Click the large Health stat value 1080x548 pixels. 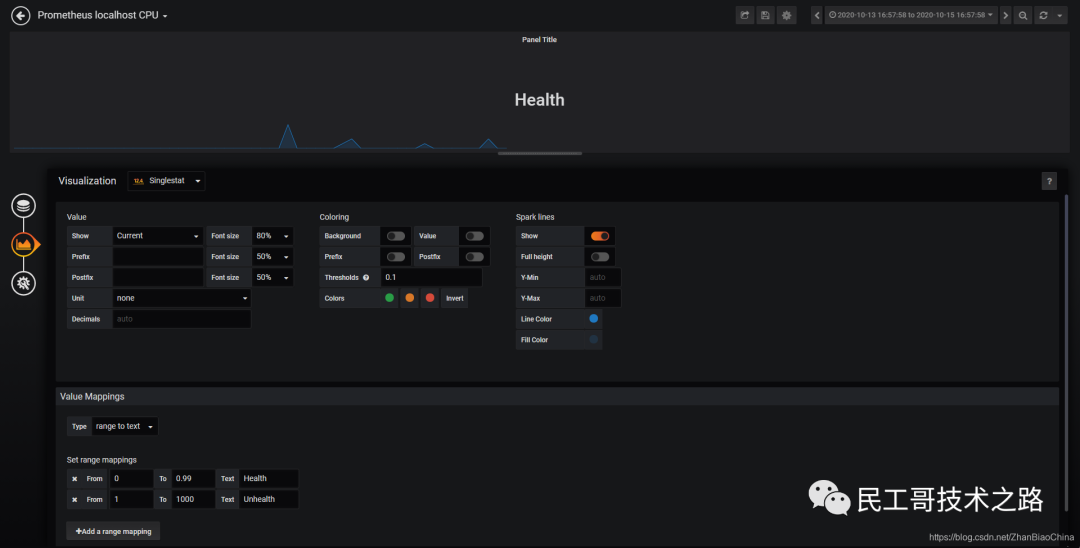[x=539, y=100]
